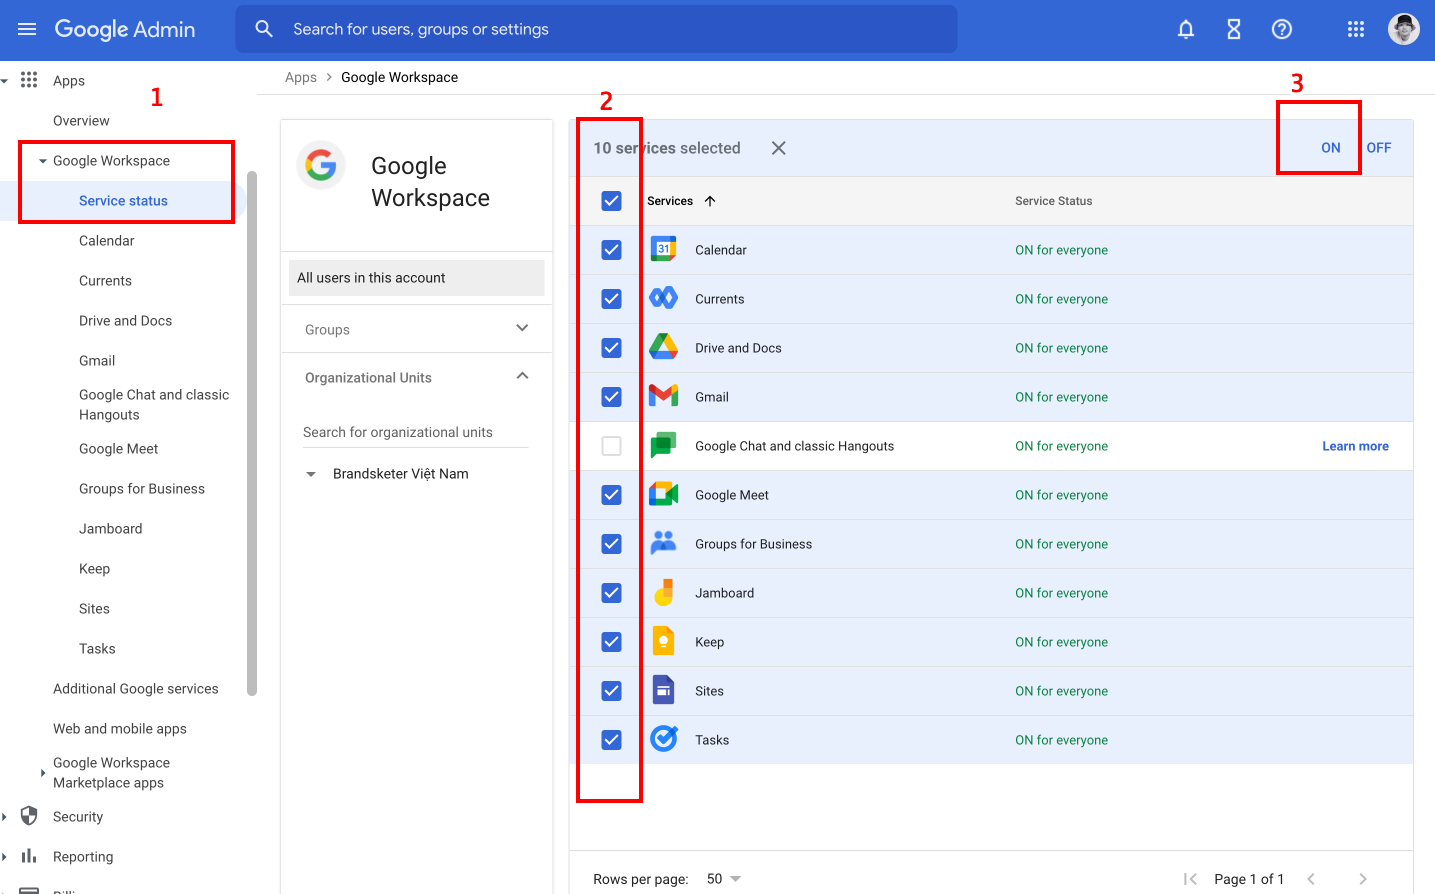Expand Google Workspace Marketplace apps

(x=43, y=773)
